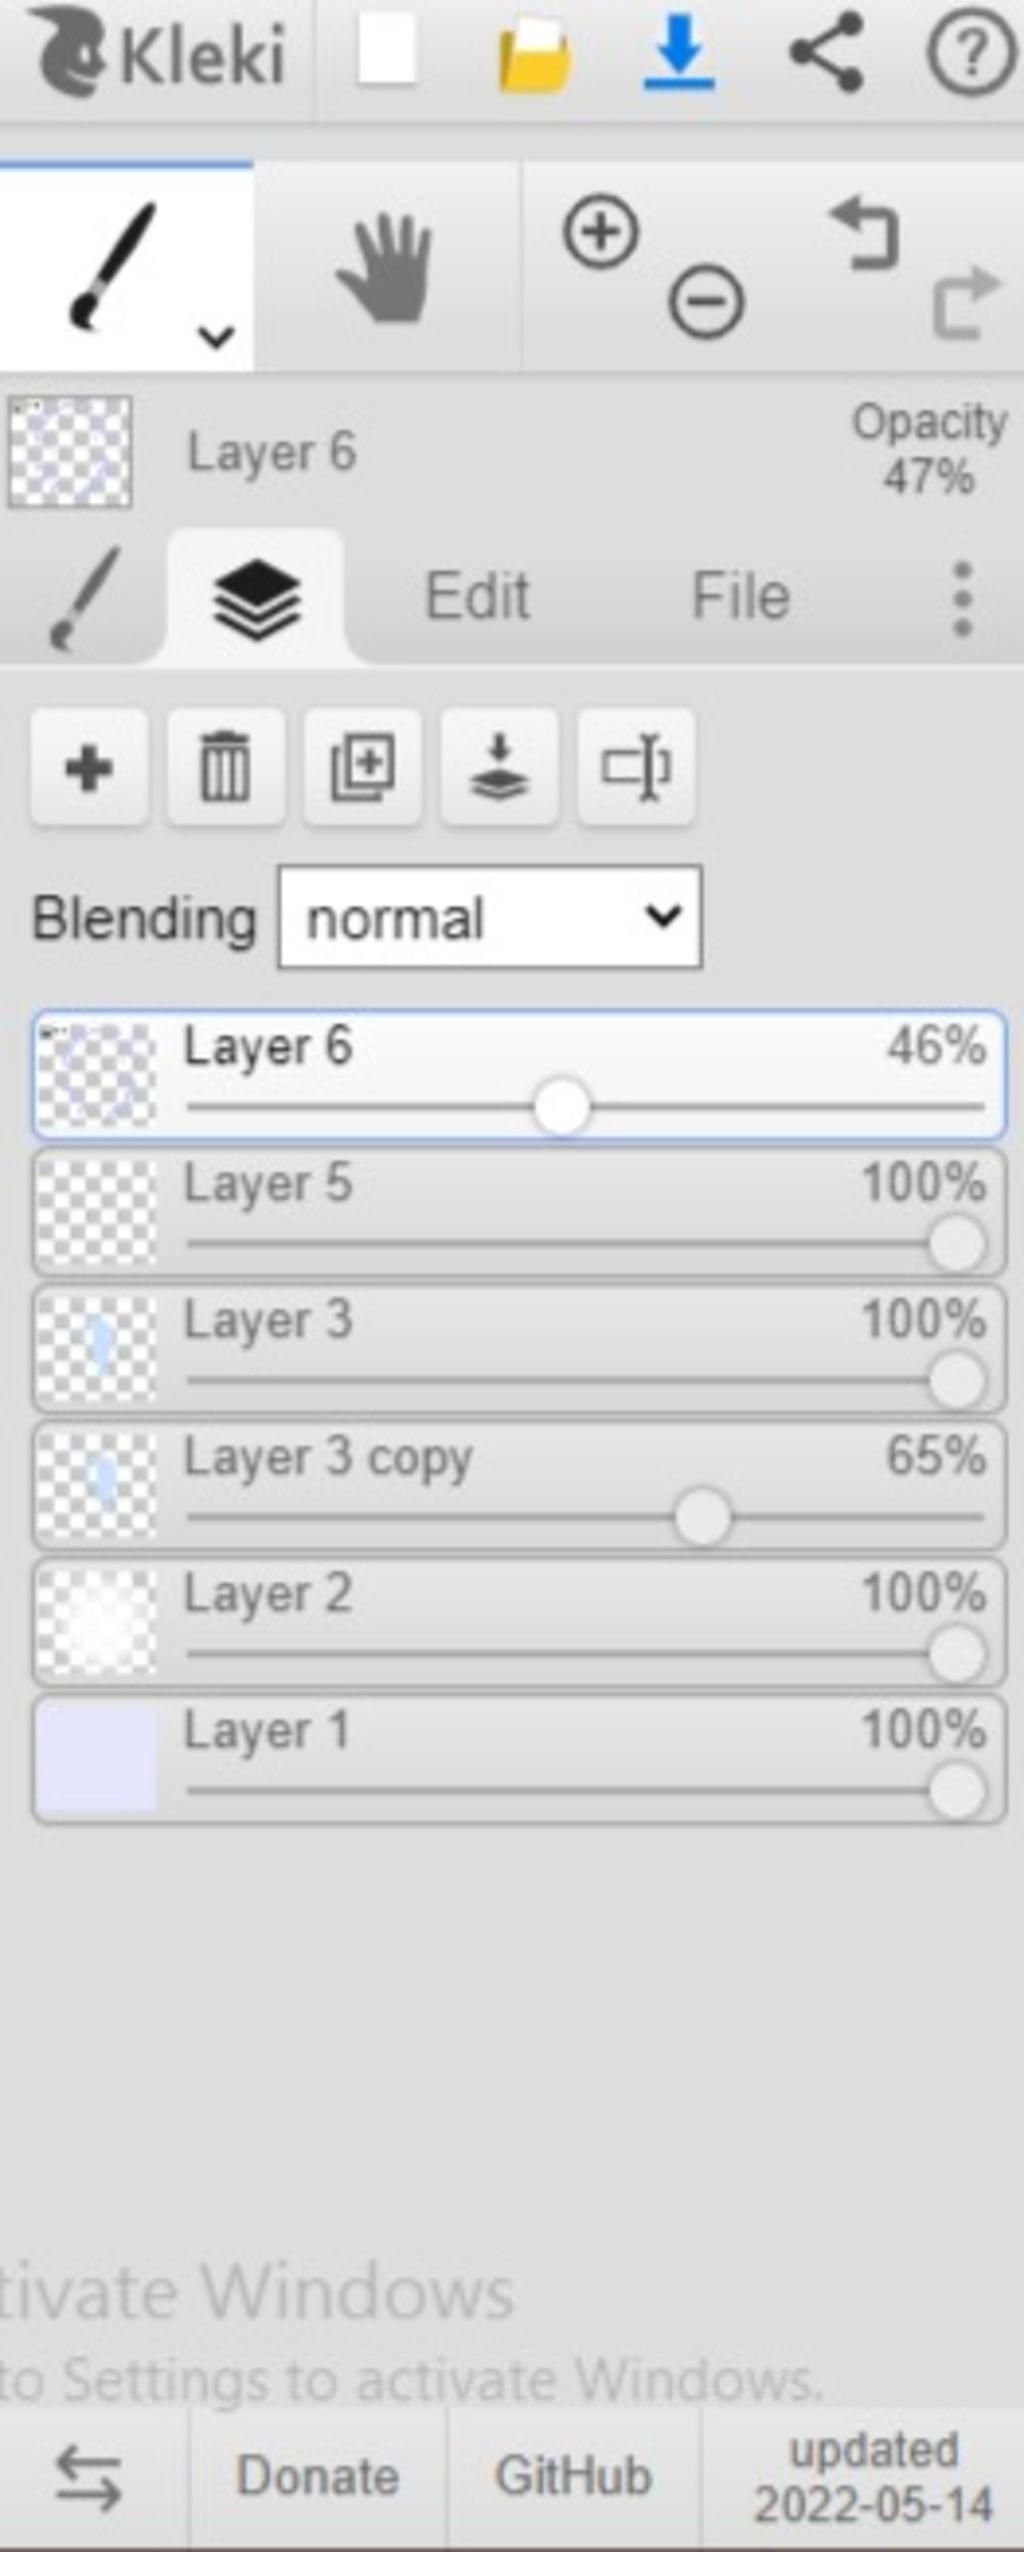
Task: Switch to the File tab
Action: (x=741, y=597)
